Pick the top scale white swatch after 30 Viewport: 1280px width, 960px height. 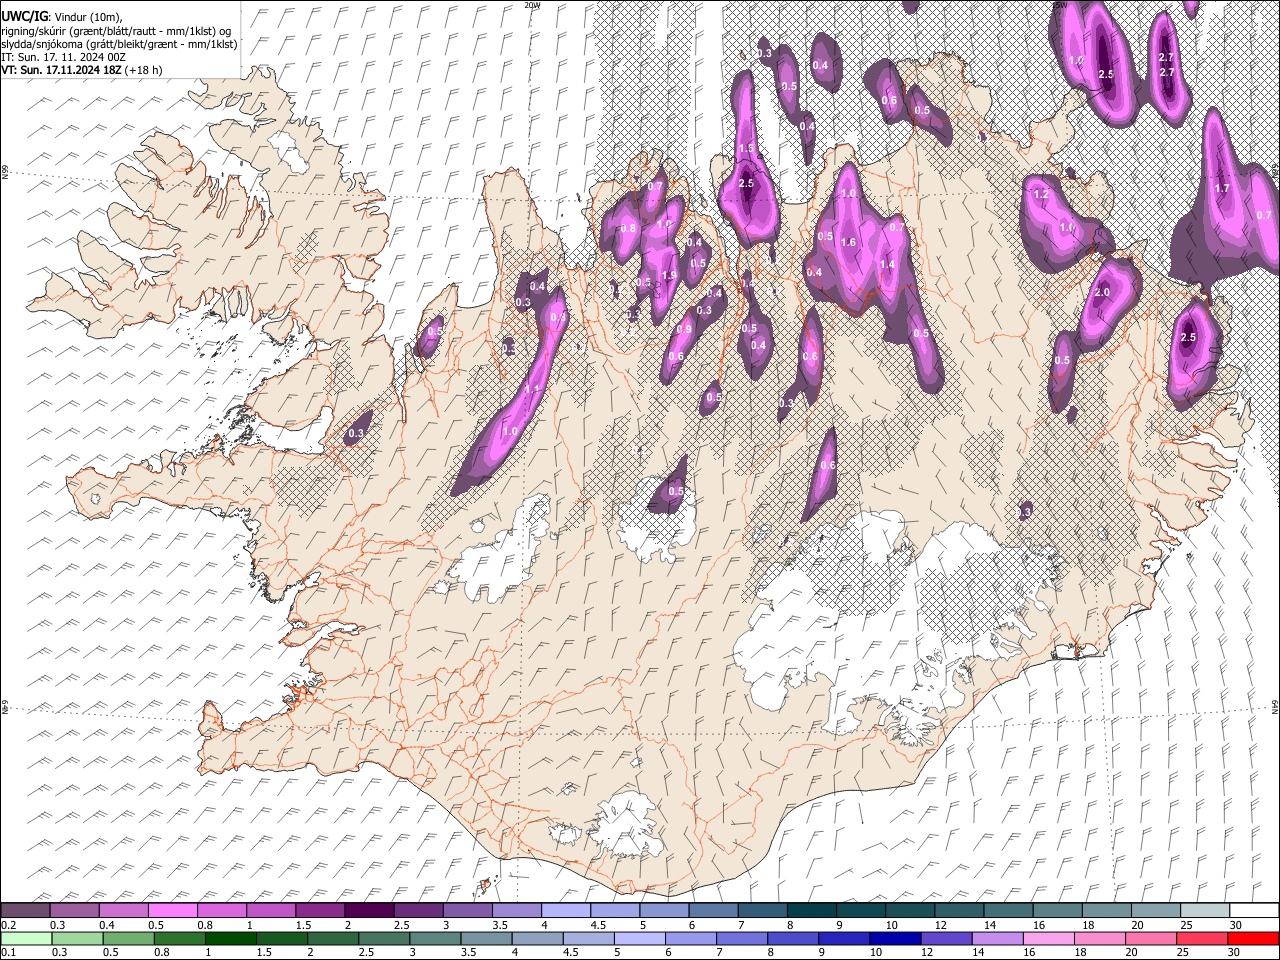(1254, 910)
